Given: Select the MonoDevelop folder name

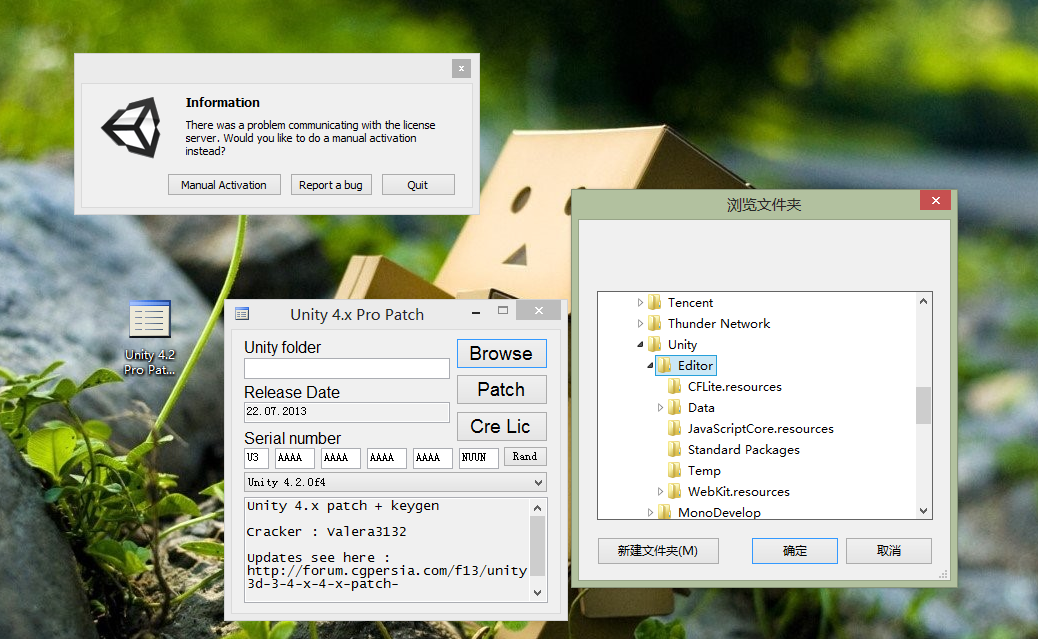Looking at the screenshot, I should click(x=719, y=513).
